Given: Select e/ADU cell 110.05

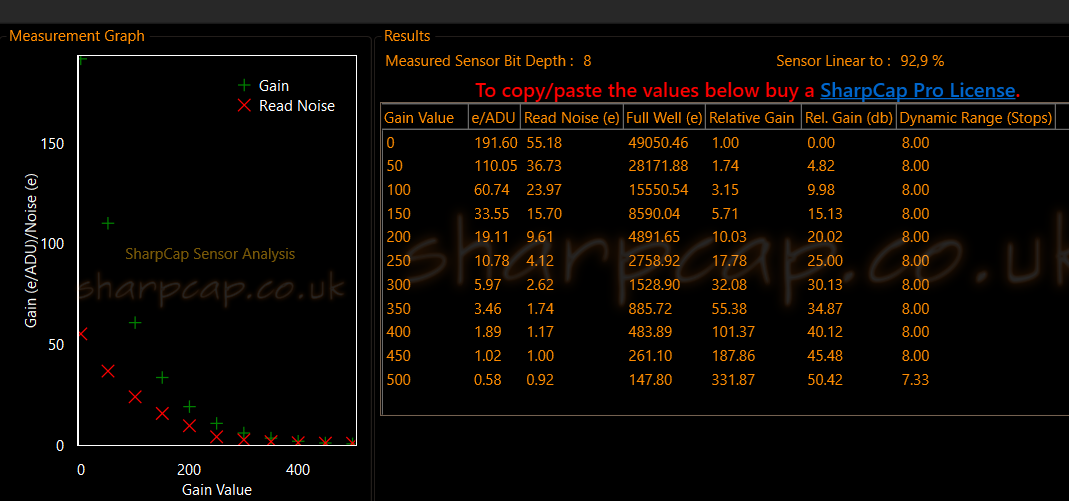Looking at the screenshot, I should pyautogui.click(x=495, y=166).
